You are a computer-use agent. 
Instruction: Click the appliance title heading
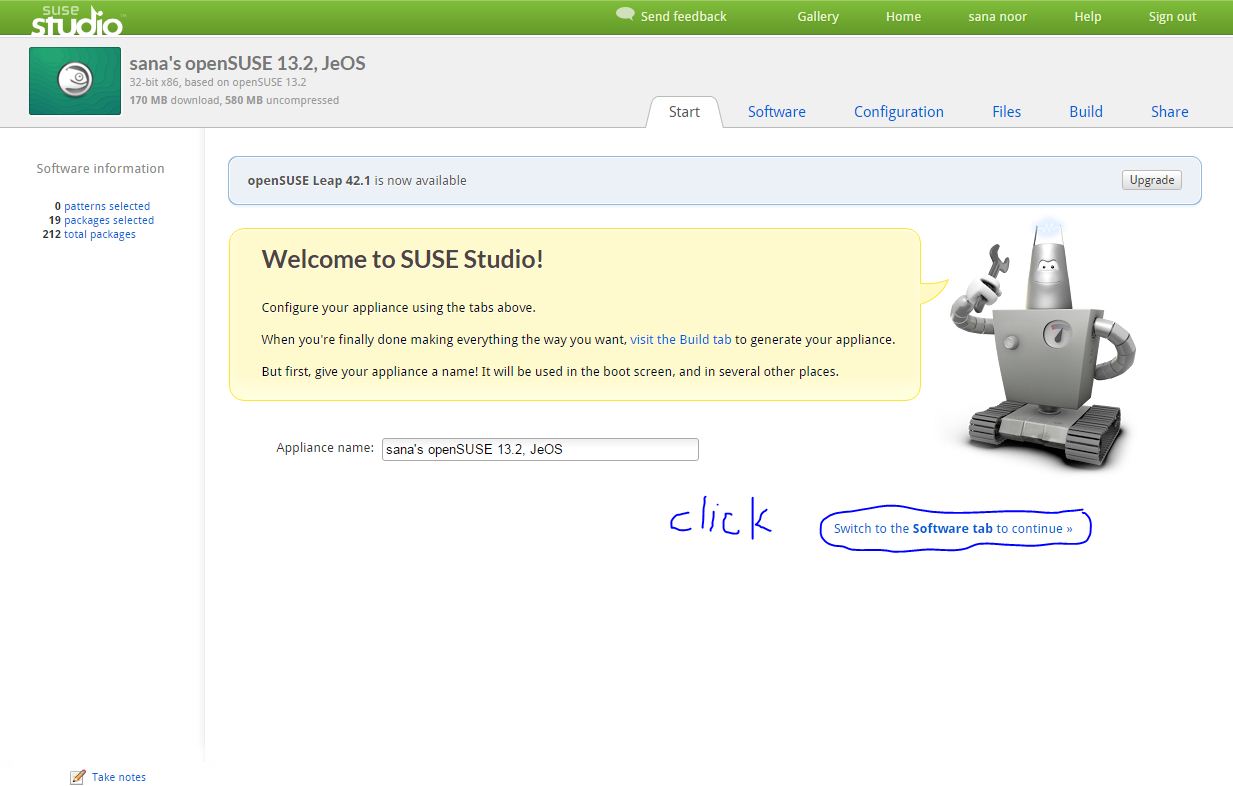(x=247, y=63)
